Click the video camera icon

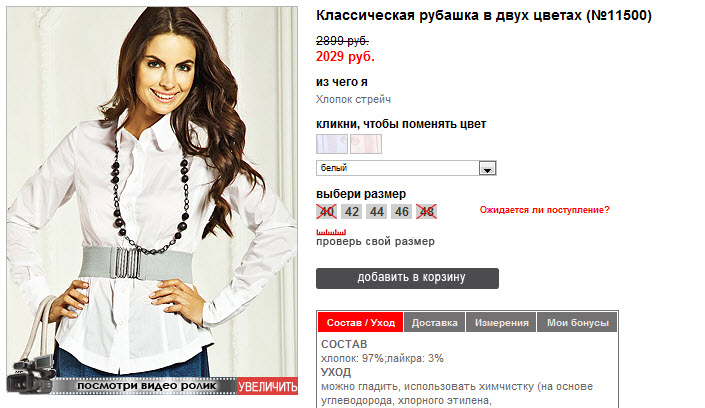coord(31,375)
